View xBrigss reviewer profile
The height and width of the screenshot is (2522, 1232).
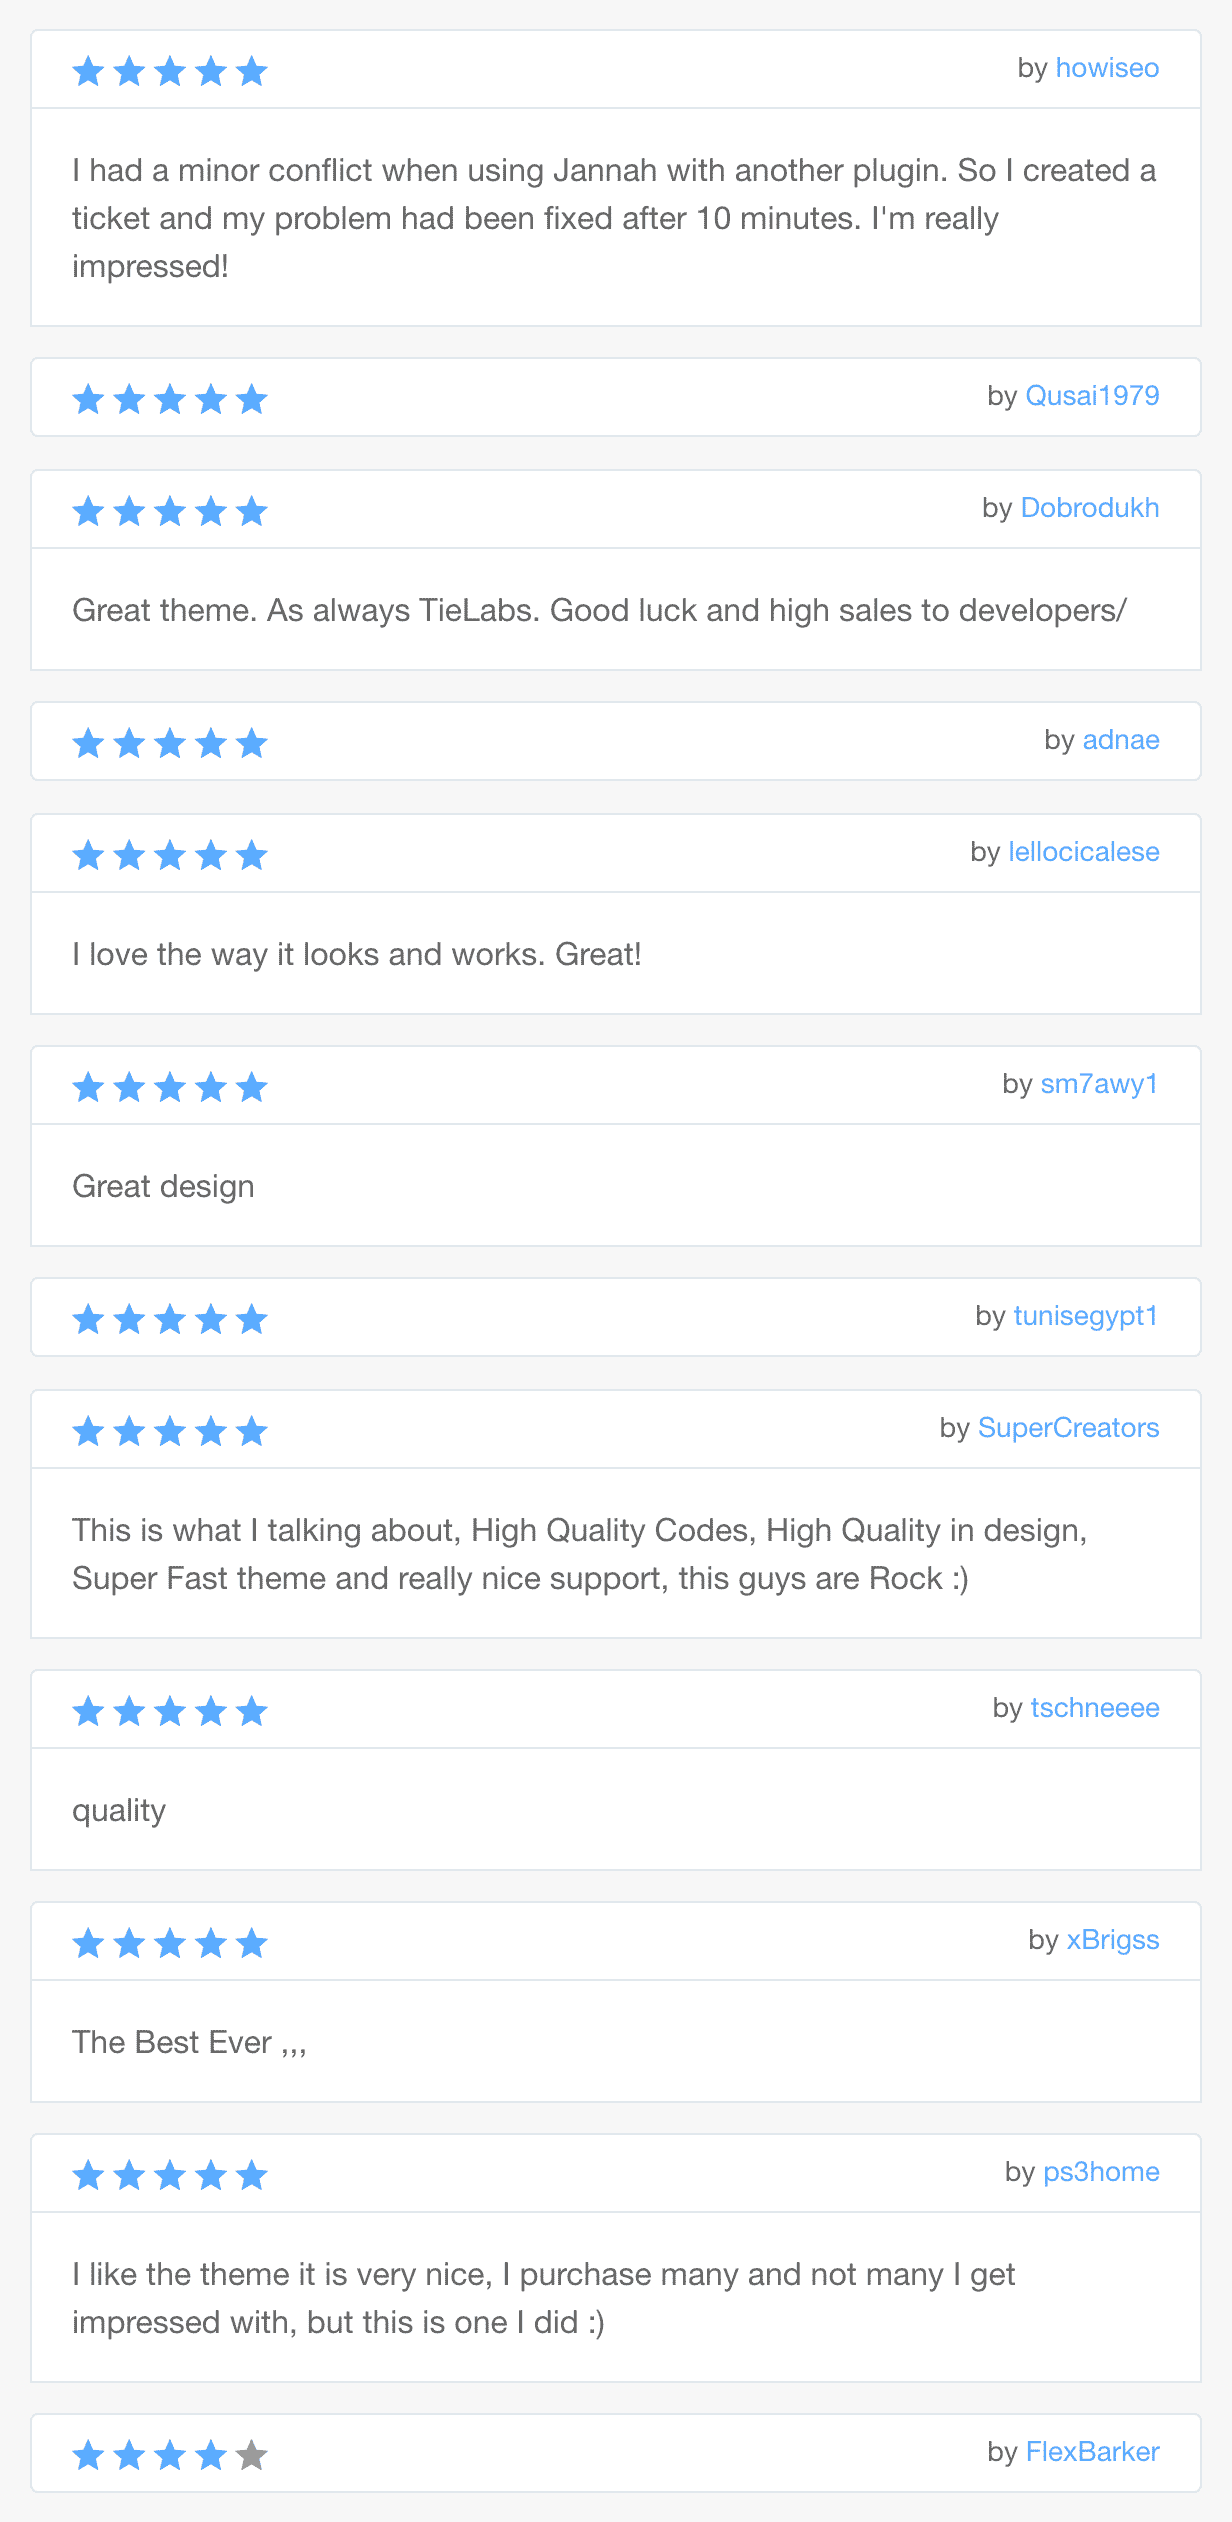pos(1112,1940)
